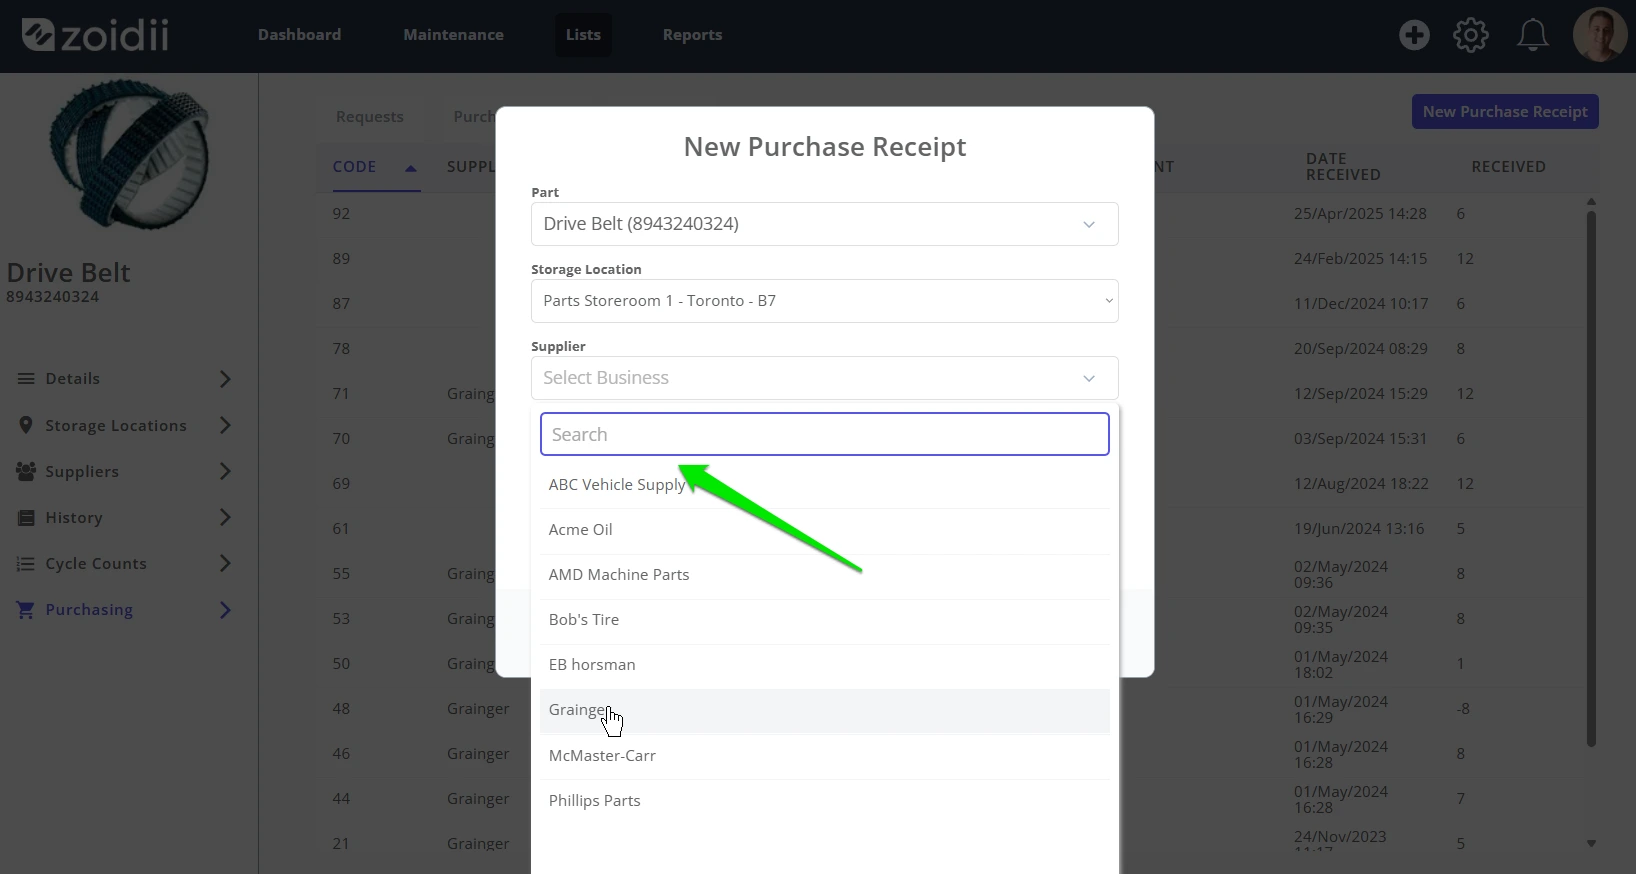Select Grainger in supplier list
1636x874 pixels.
(824, 710)
